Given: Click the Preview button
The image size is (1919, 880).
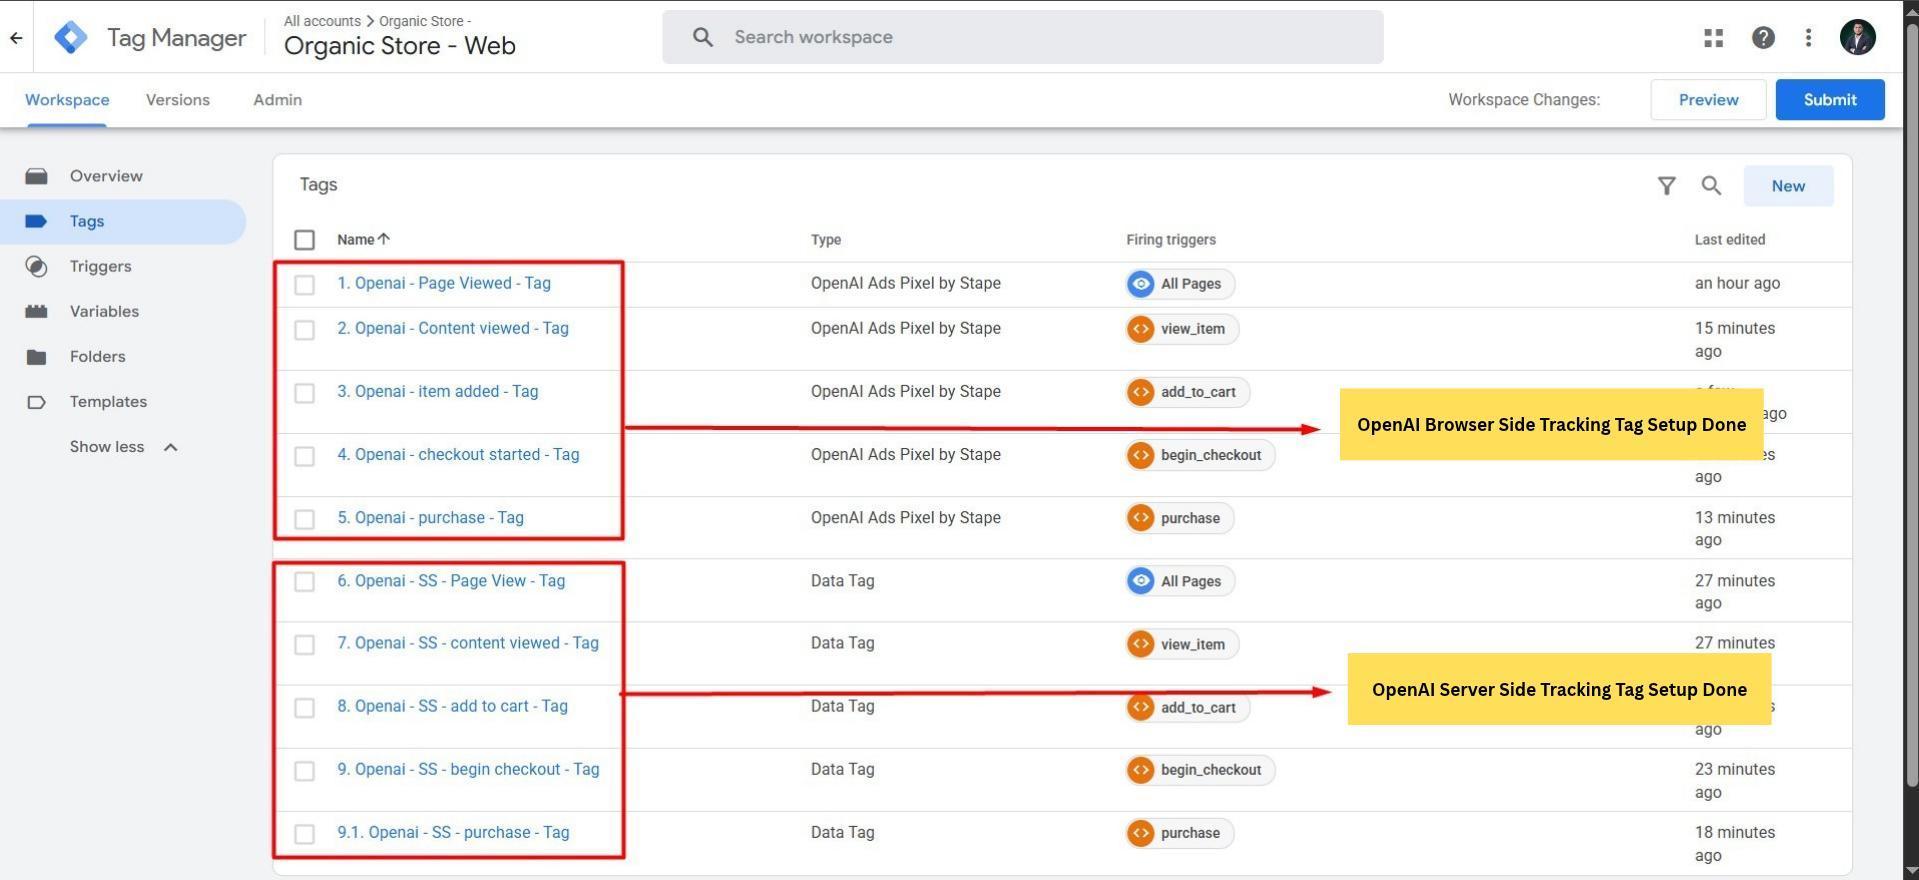Looking at the screenshot, I should click(x=1708, y=100).
